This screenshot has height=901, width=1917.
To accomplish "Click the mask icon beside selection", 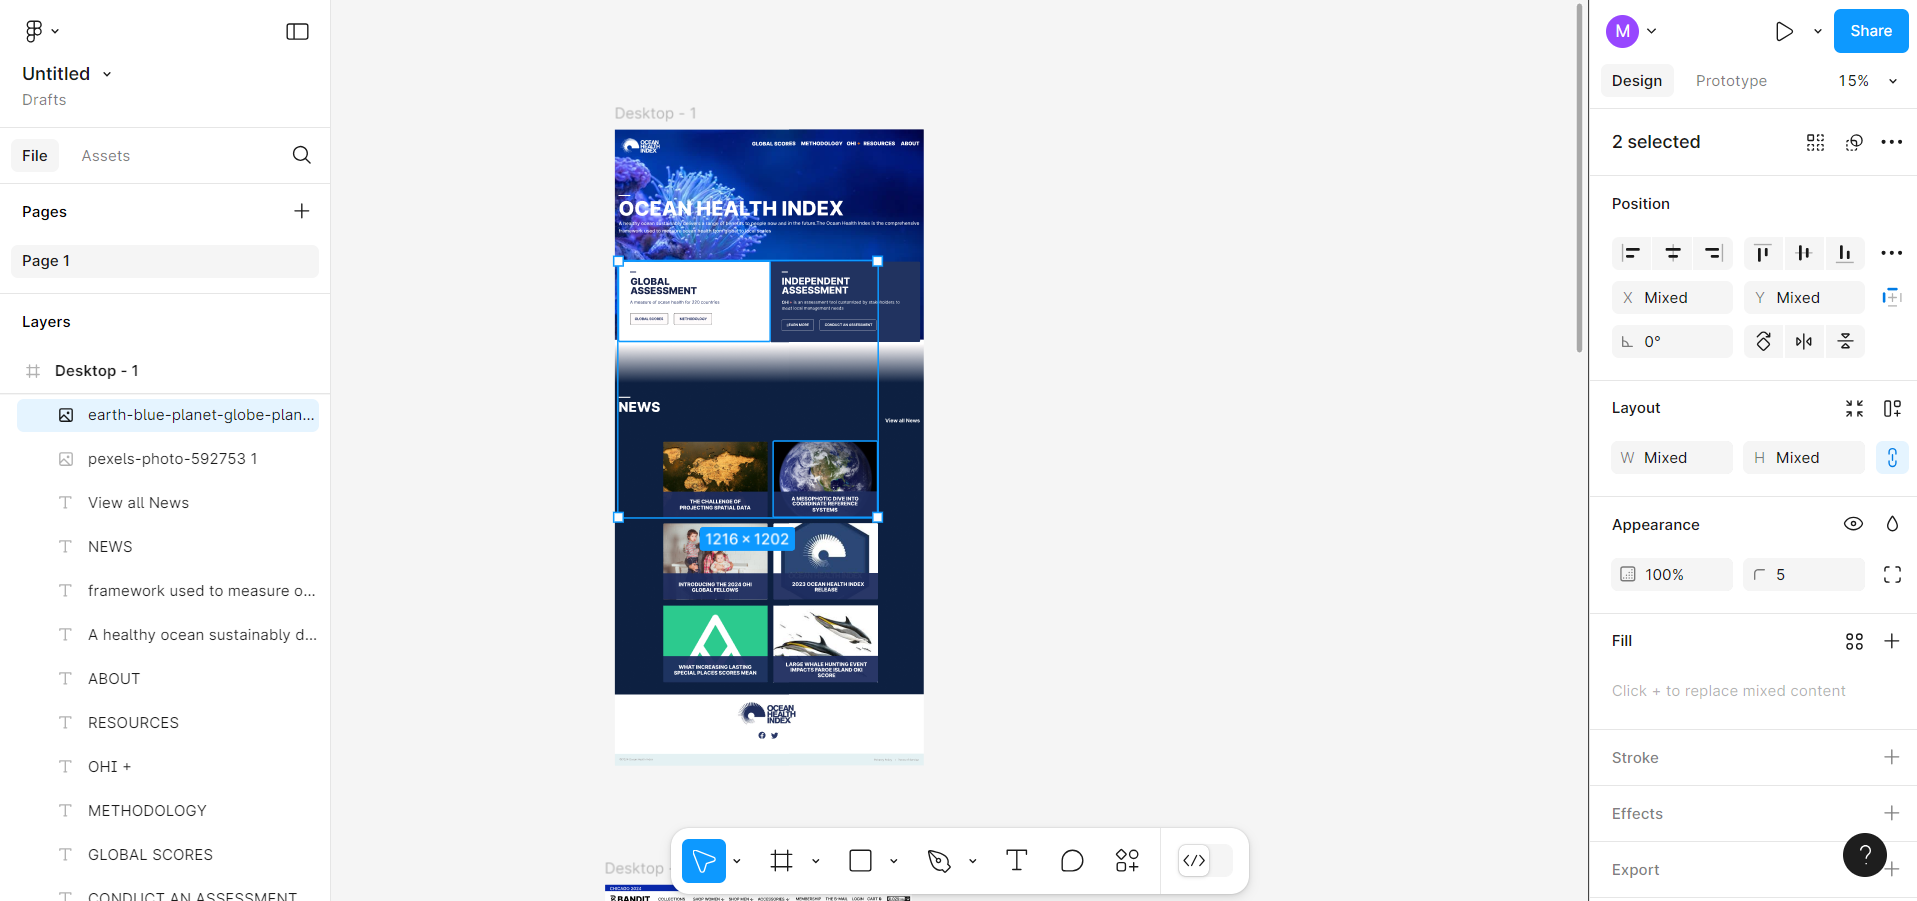I will [x=1854, y=142].
